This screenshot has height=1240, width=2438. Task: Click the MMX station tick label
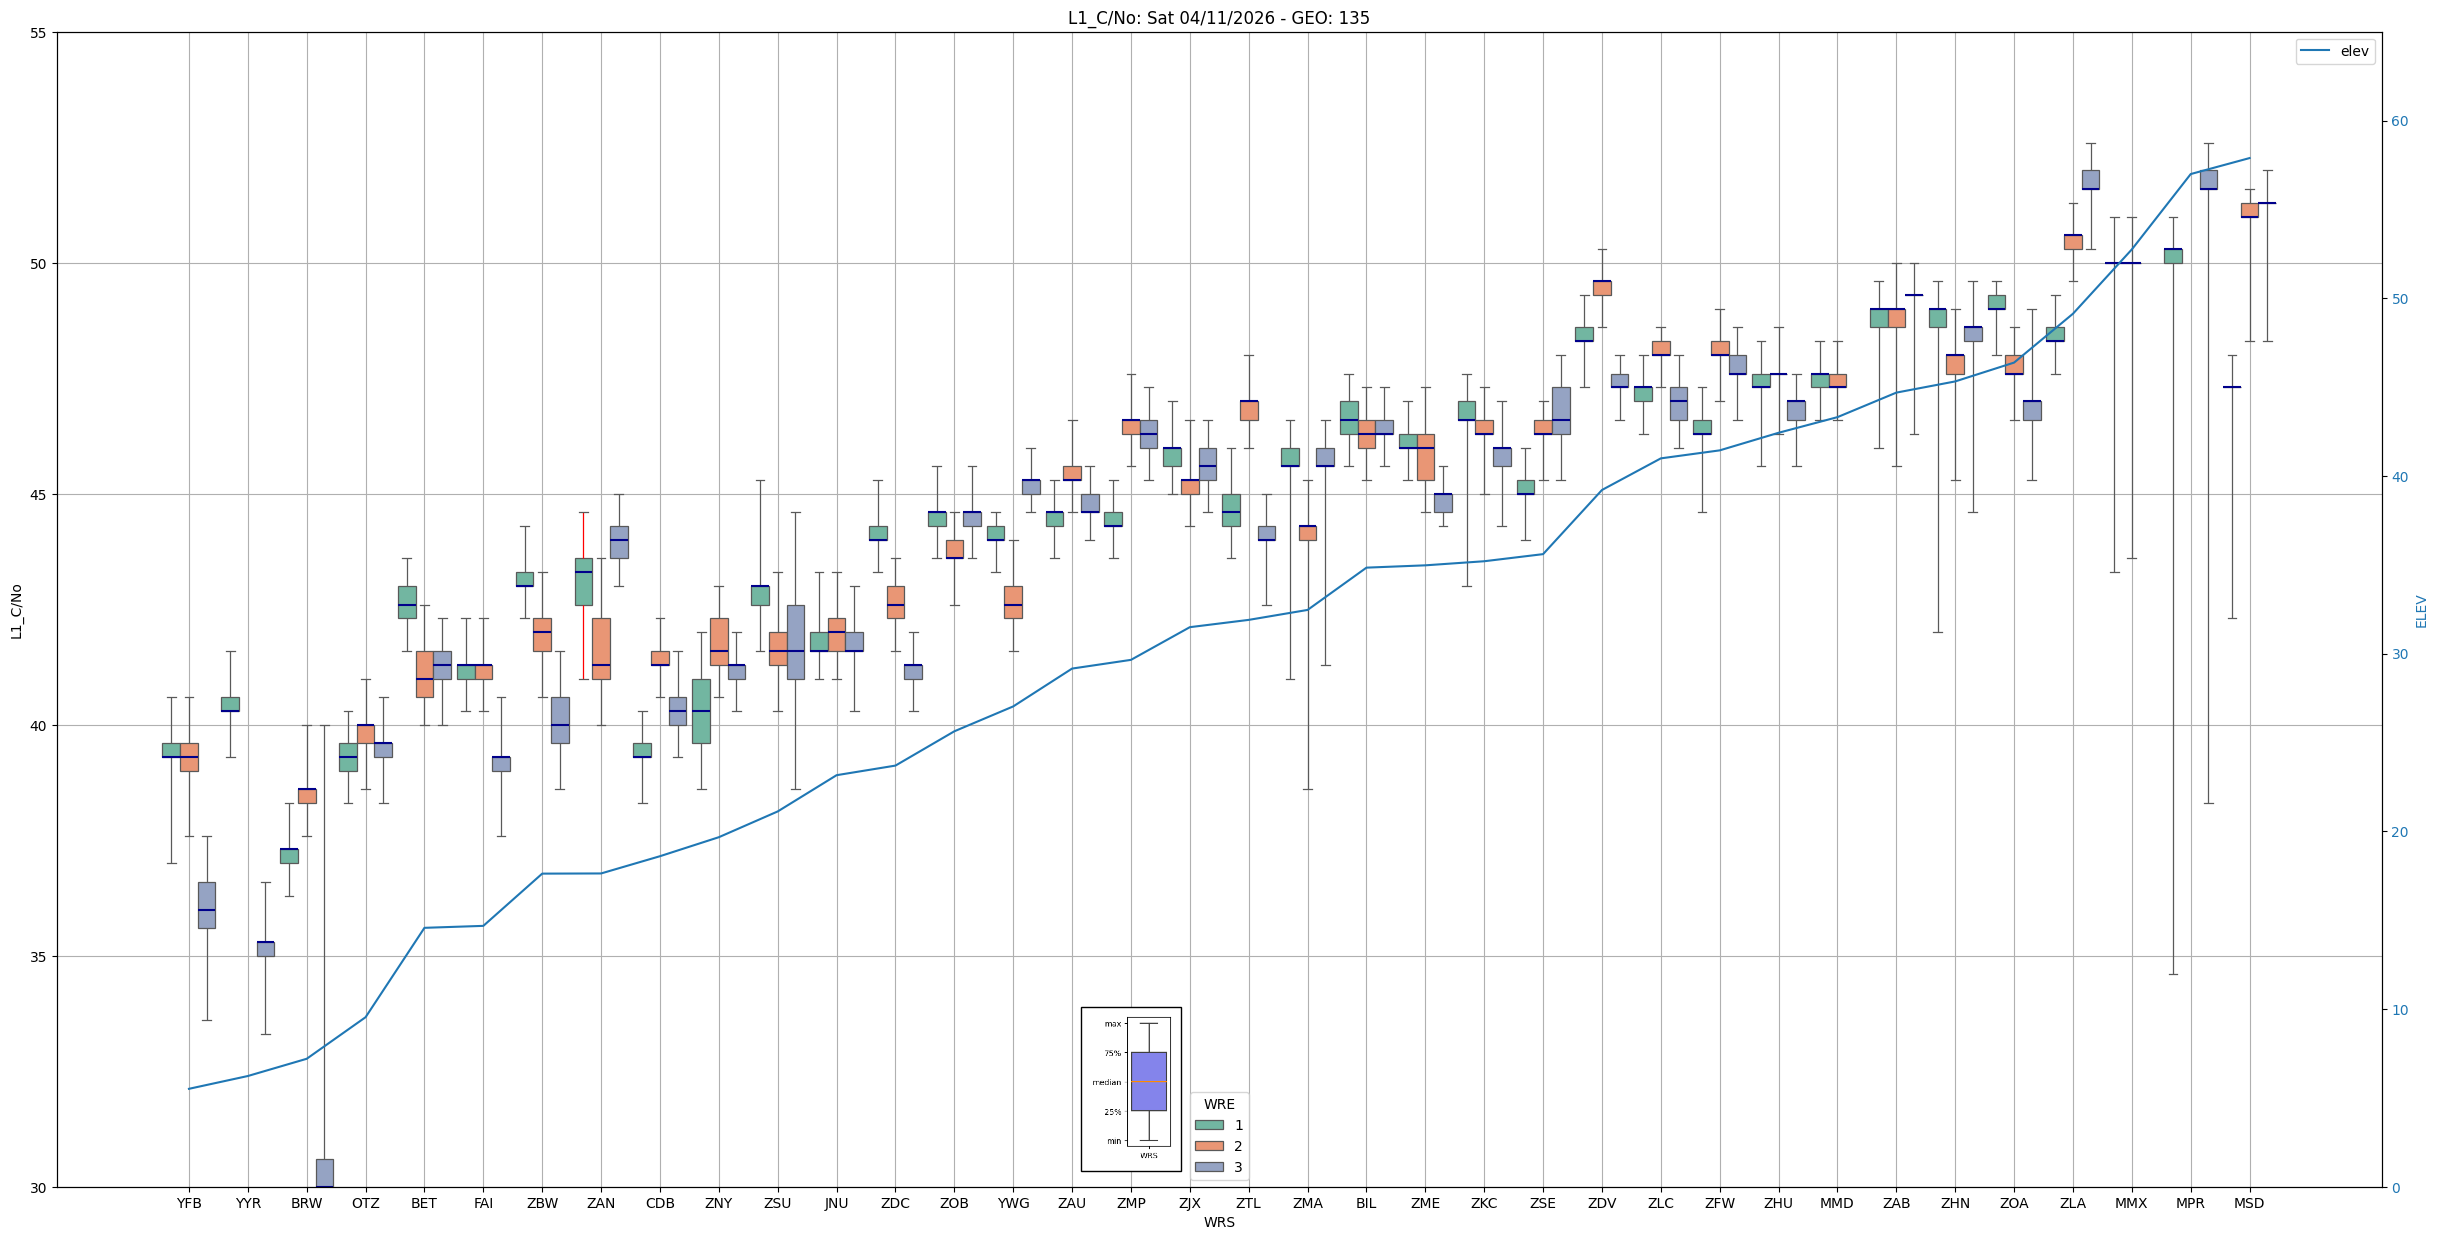click(2131, 1203)
